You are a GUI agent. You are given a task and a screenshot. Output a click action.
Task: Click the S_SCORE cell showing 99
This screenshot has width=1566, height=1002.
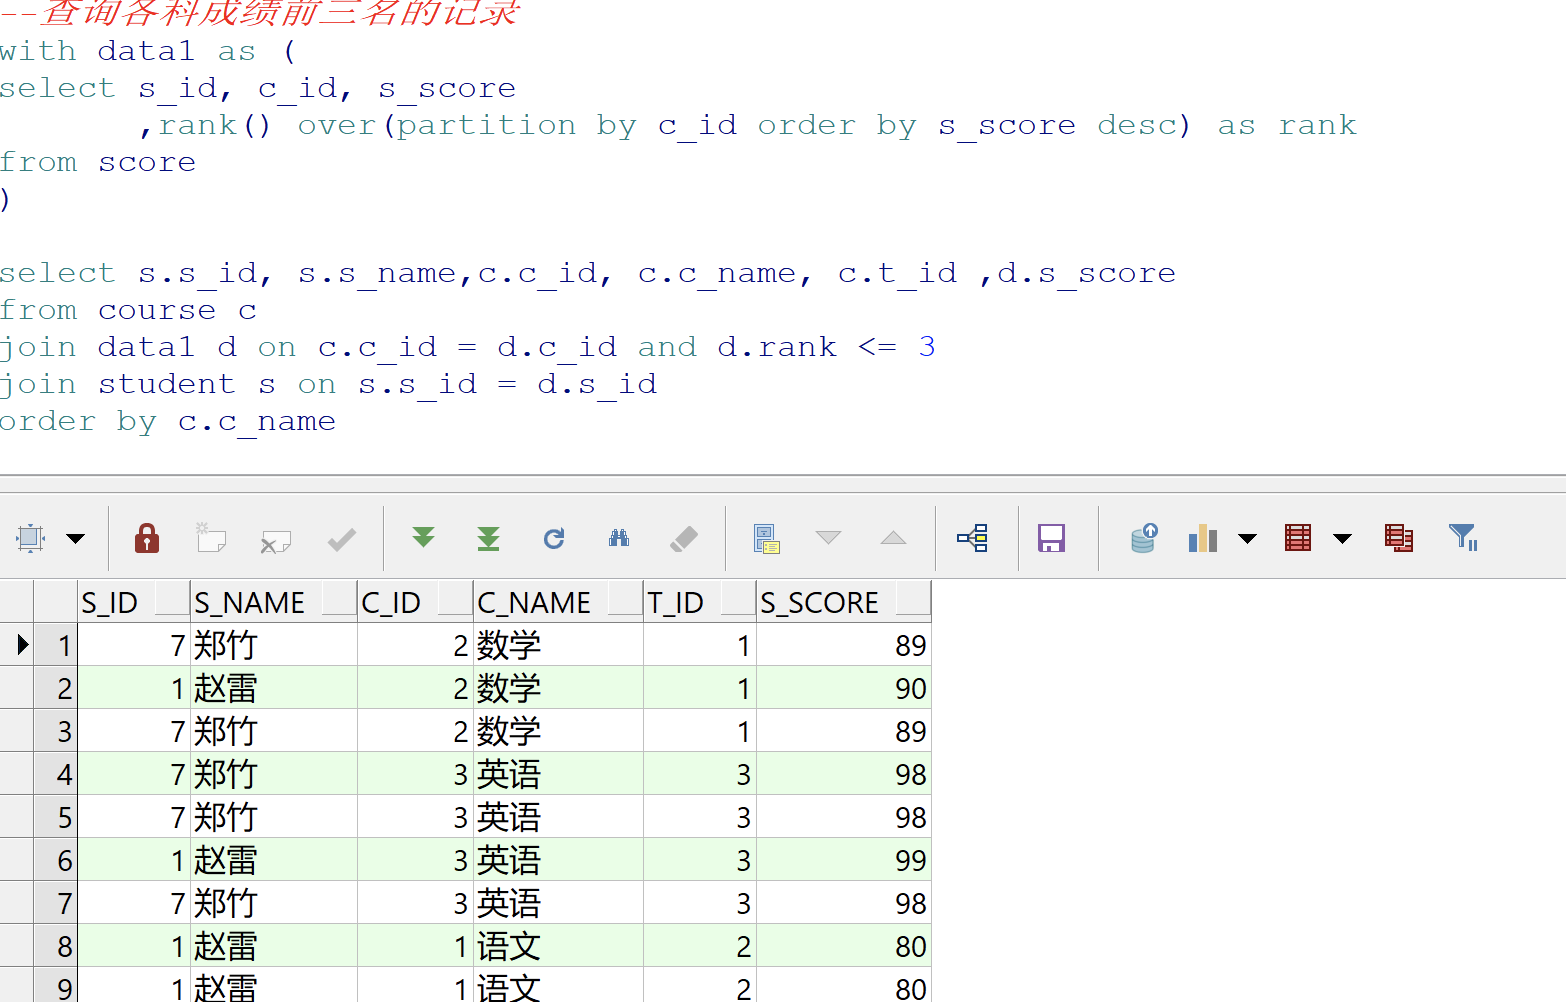pos(843,860)
